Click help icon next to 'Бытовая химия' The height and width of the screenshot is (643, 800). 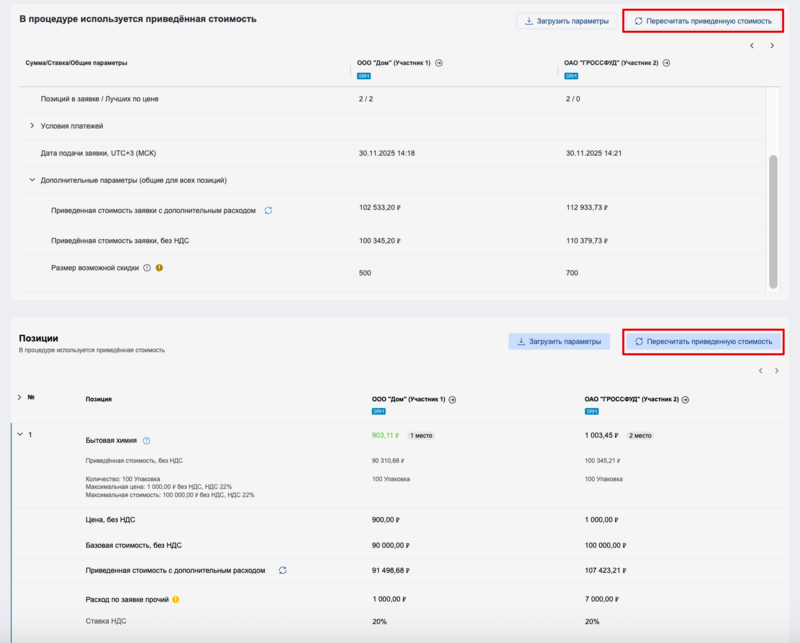146,440
